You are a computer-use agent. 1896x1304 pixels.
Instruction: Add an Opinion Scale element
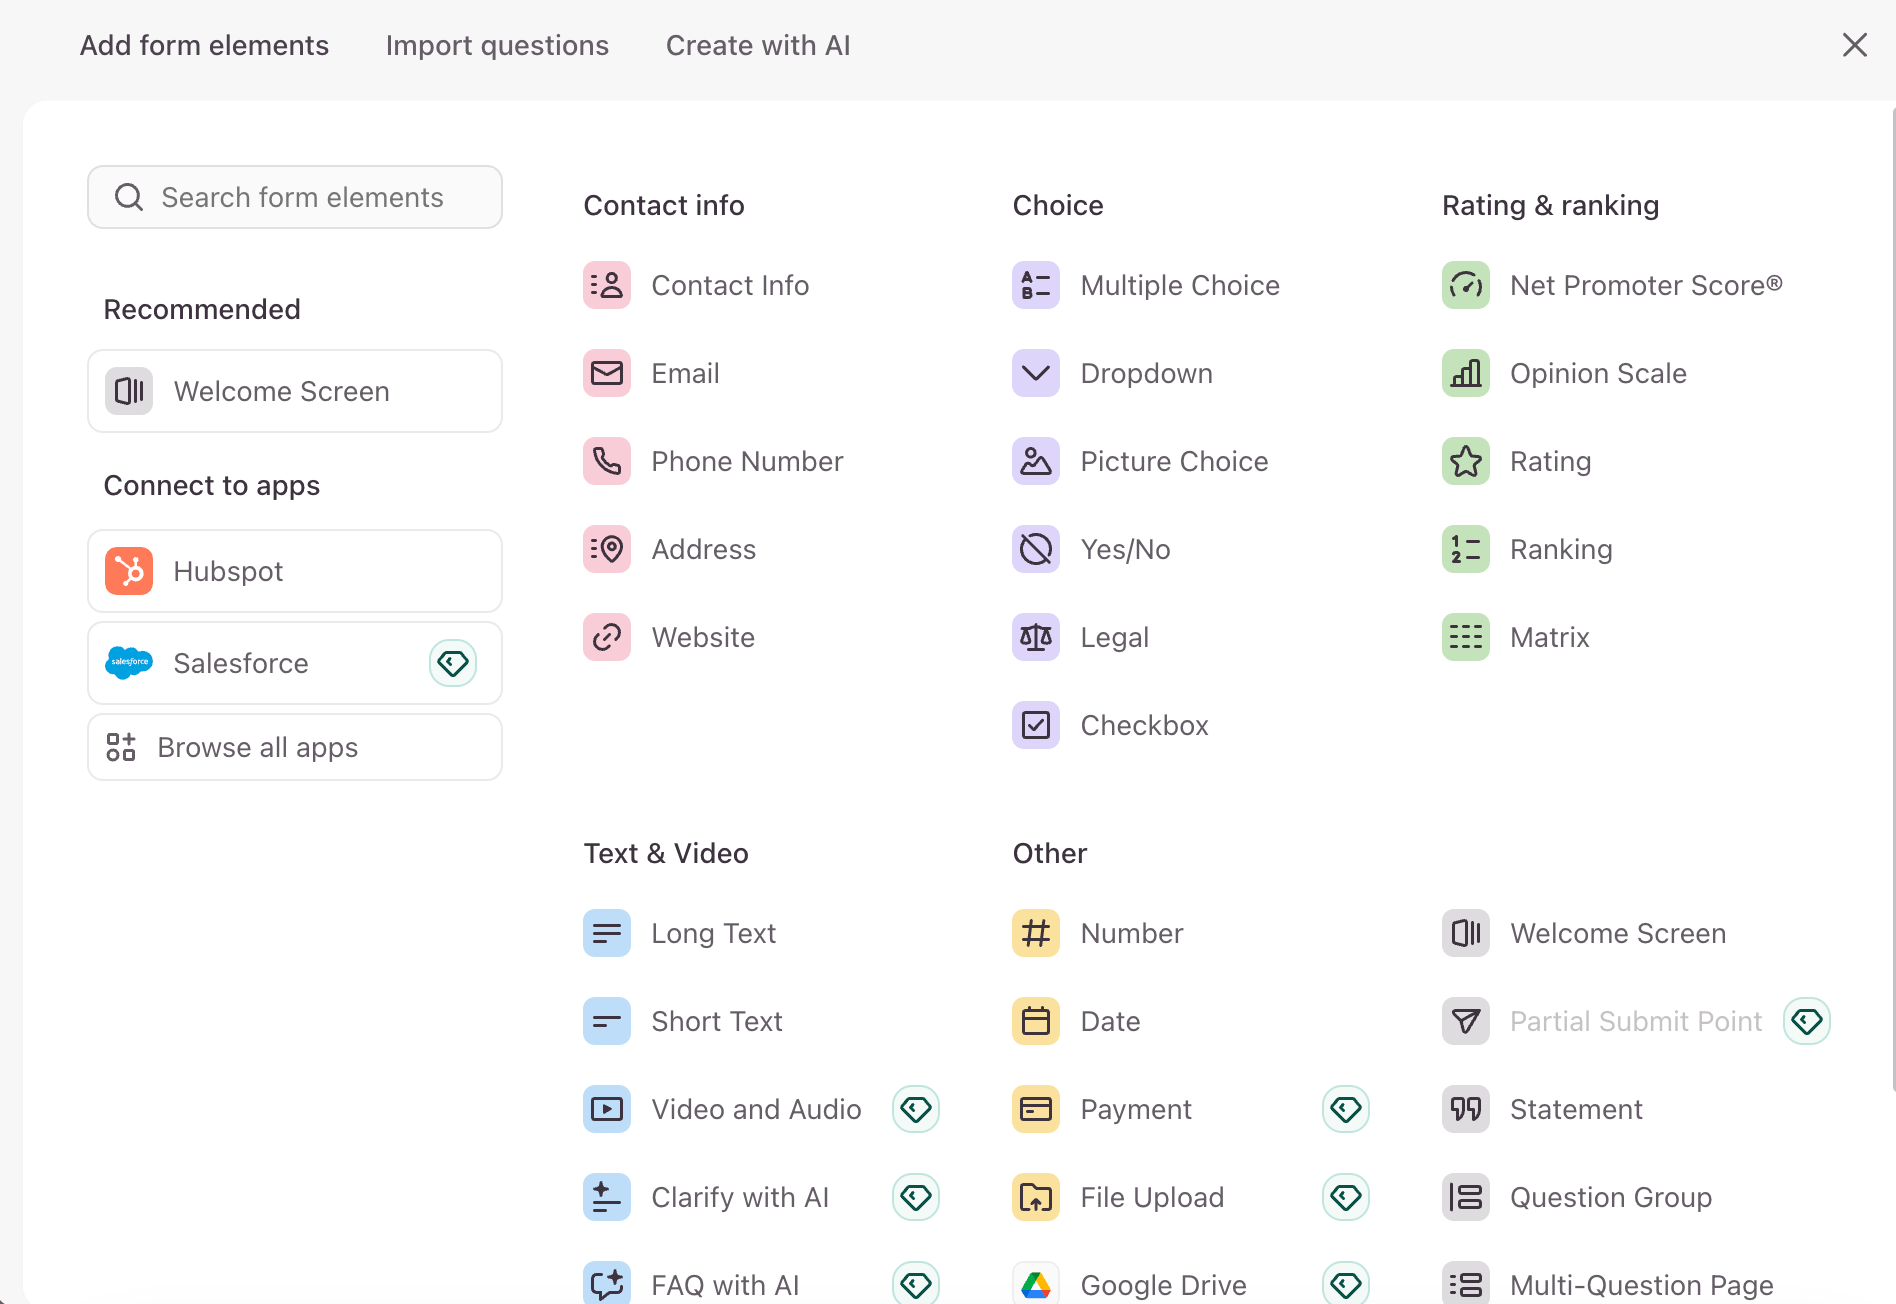click(x=1597, y=373)
